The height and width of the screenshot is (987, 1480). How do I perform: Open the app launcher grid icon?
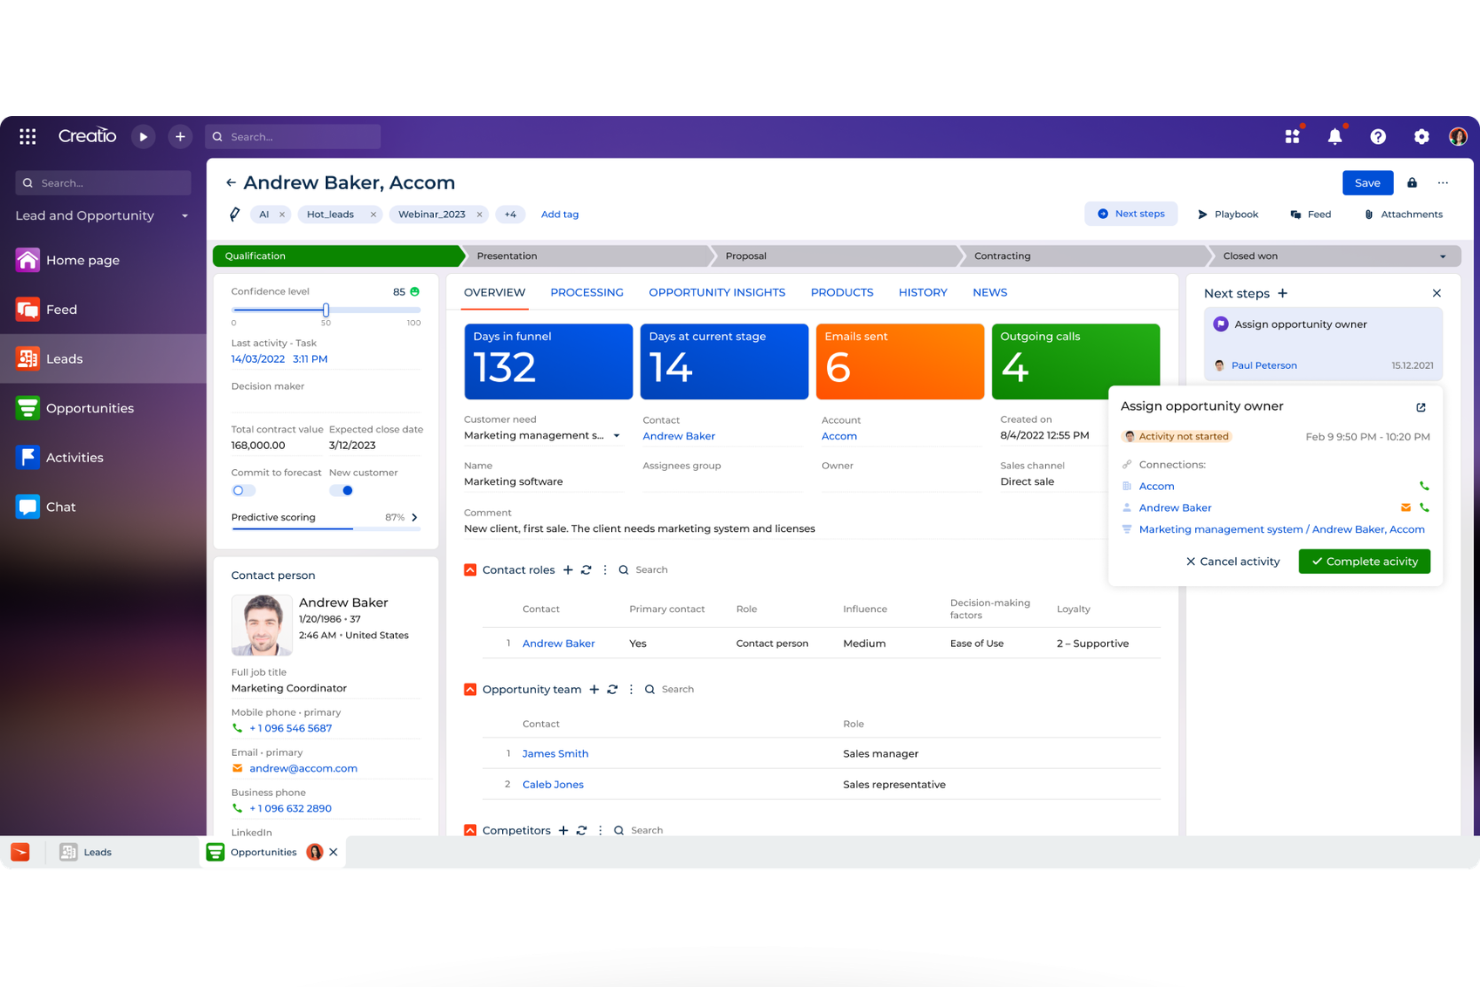pos(28,136)
